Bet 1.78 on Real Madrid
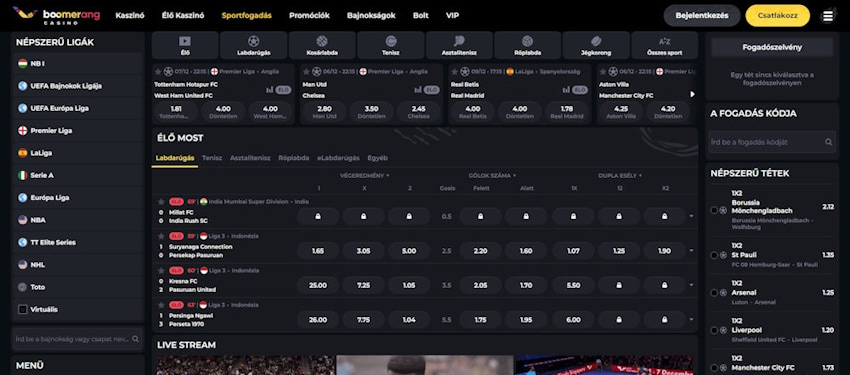This screenshot has width=850, height=375. tap(566, 112)
